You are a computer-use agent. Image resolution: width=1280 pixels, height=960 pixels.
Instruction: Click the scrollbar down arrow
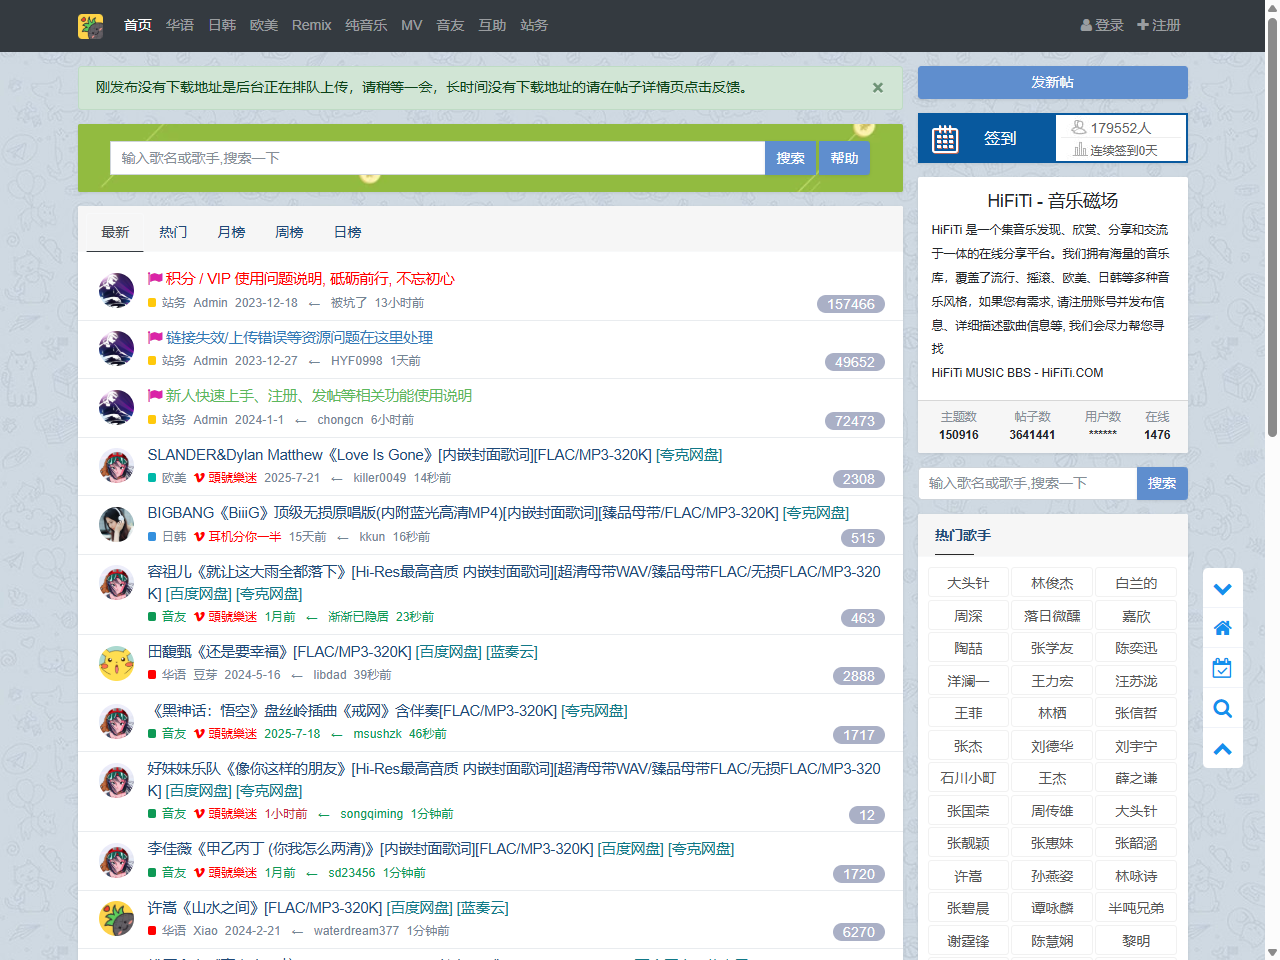(1272, 952)
